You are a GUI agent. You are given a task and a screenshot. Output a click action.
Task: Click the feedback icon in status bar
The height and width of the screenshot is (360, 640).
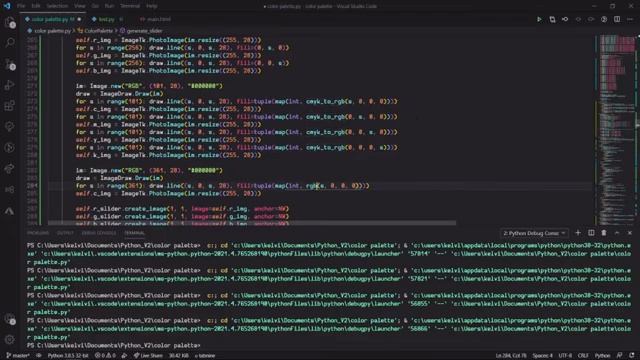click(620, 356)
